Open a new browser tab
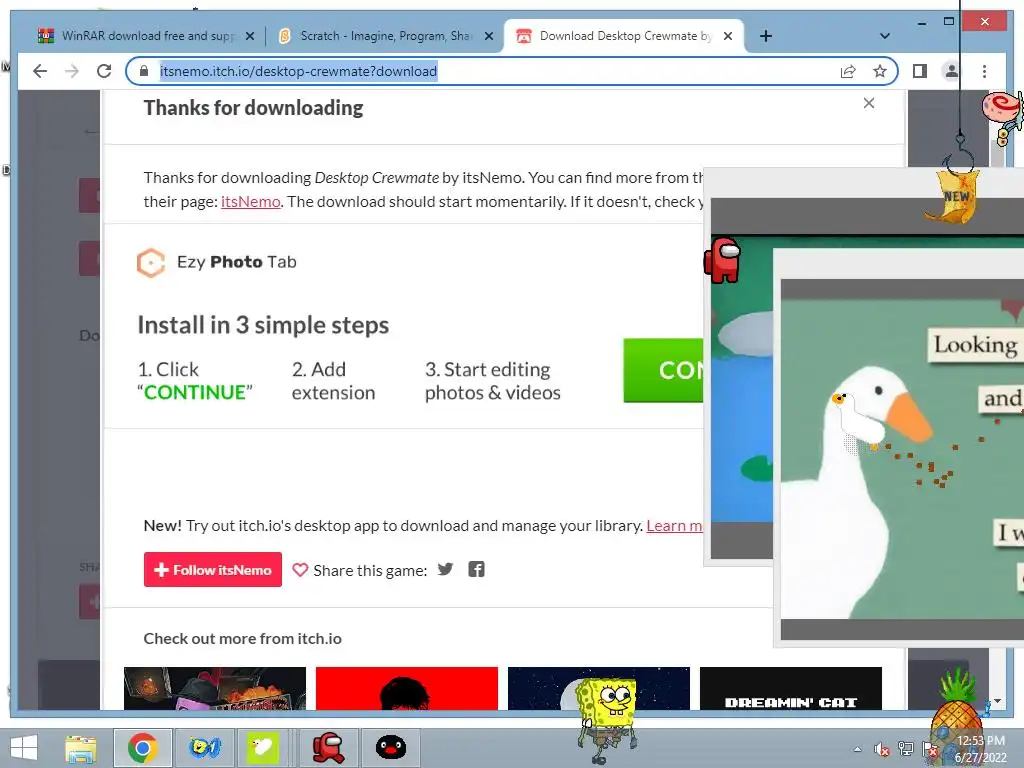Viewport: 1024px width, 768px height. [x=766, y=37]
